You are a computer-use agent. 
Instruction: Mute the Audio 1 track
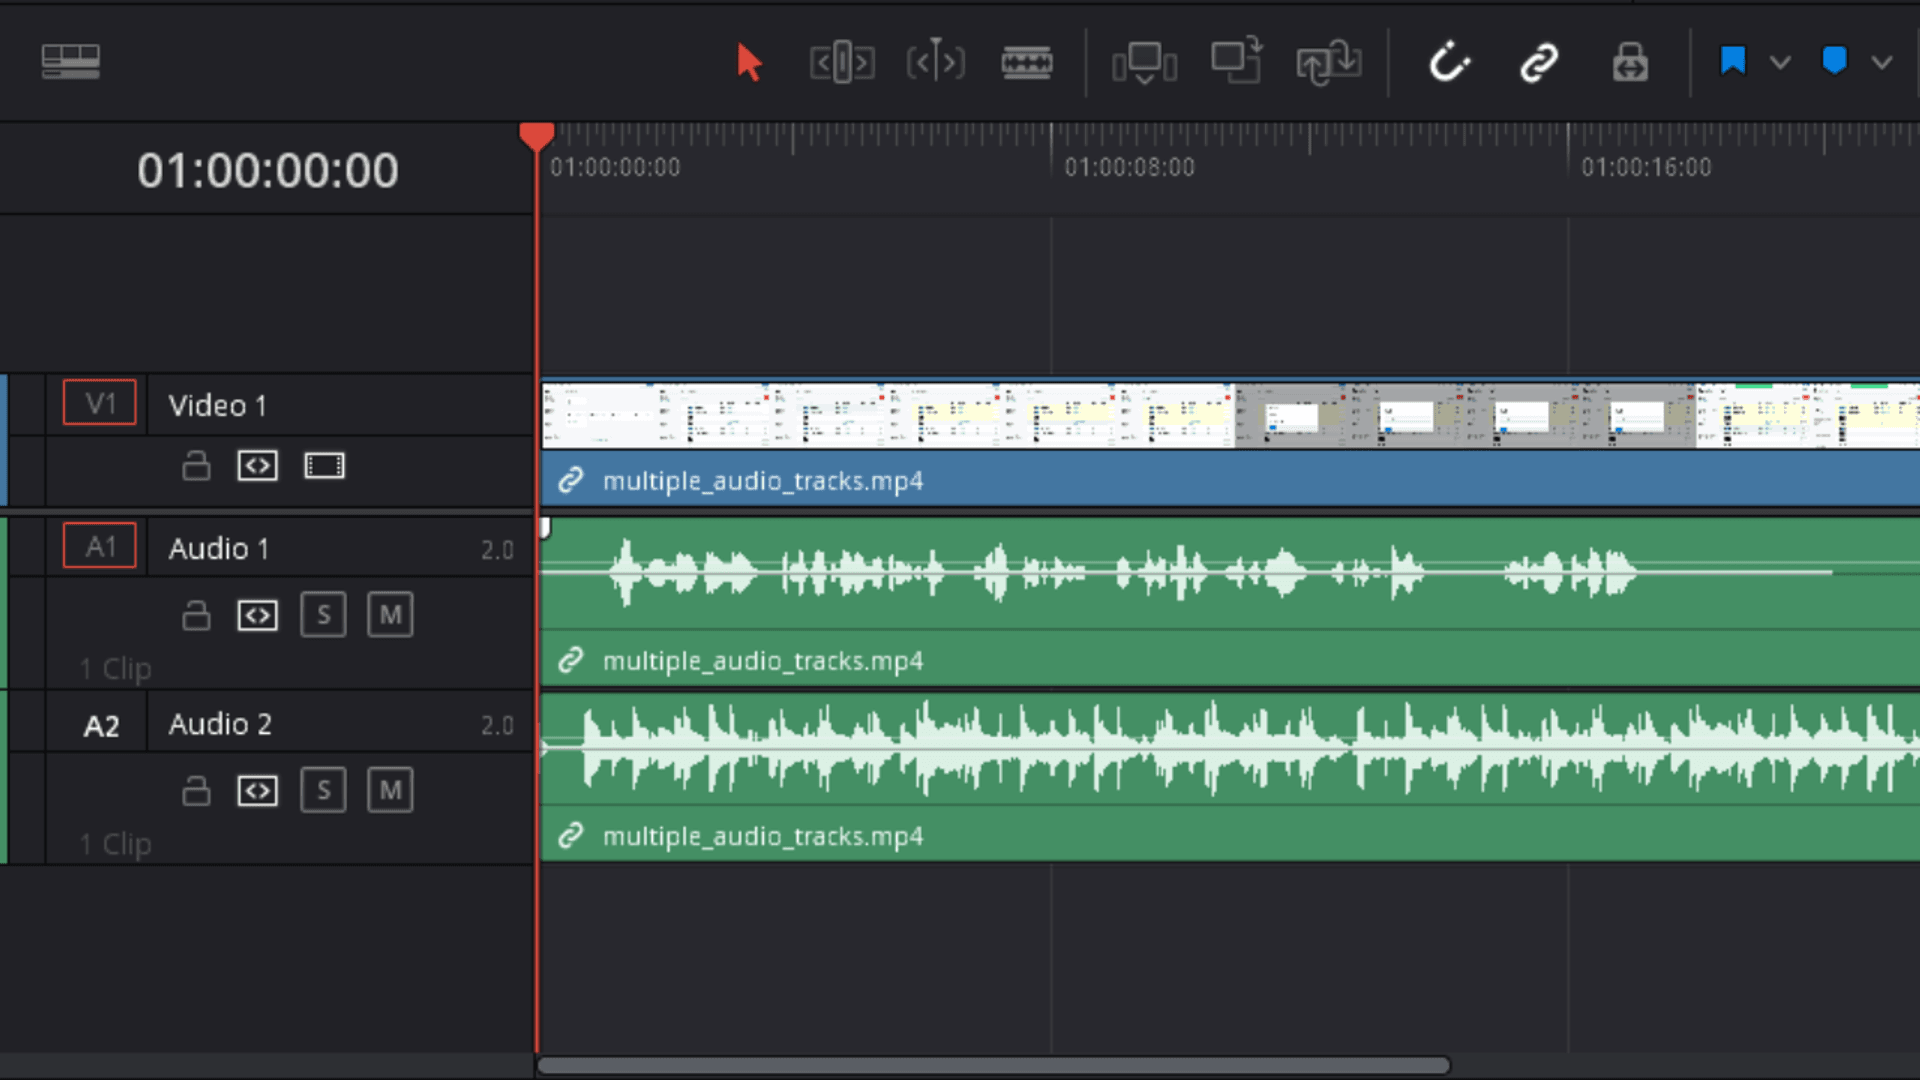click(390, 615)
